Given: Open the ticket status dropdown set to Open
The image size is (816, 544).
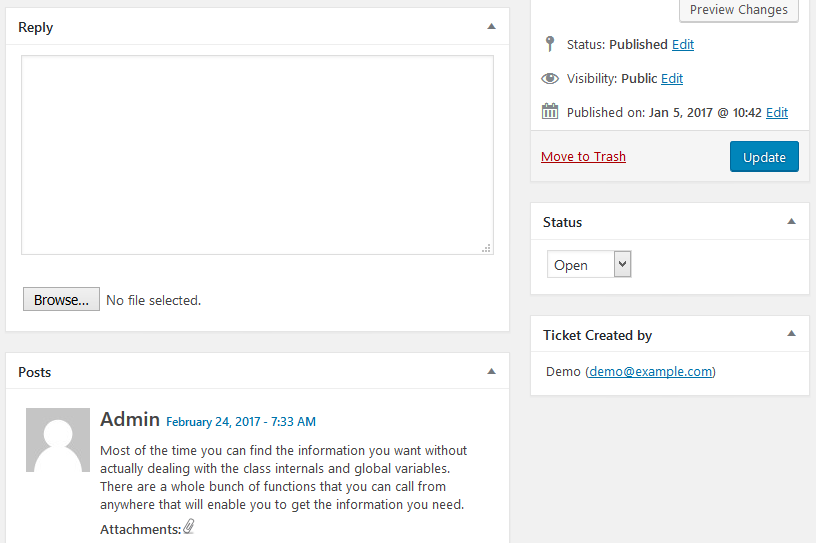Looking at the screenshot, I should pos(589,264).
